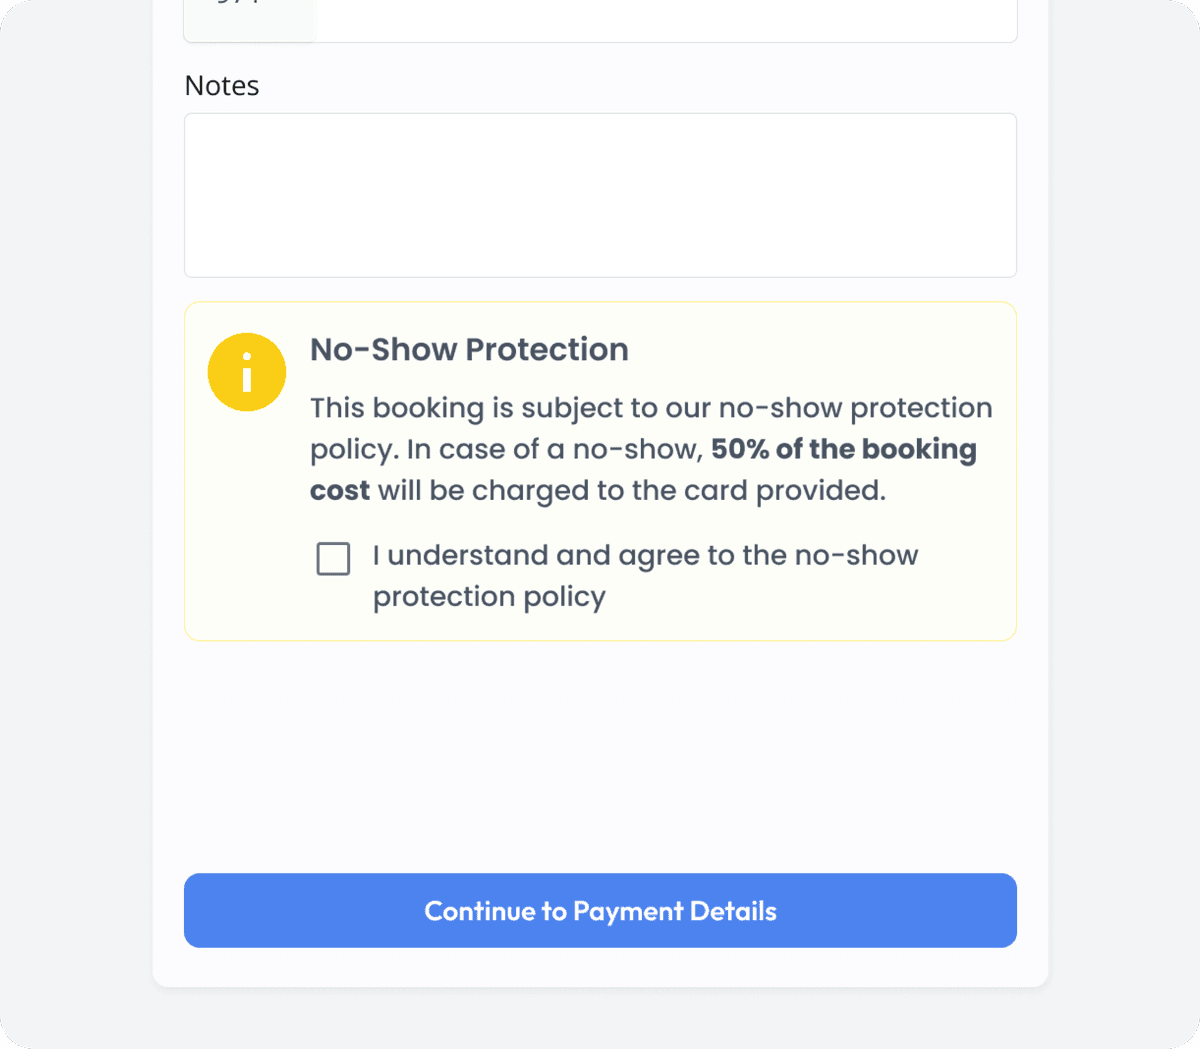Click the white booking form card
Viewport: 1200px width, 1049px height.
[x=600, y=760]
